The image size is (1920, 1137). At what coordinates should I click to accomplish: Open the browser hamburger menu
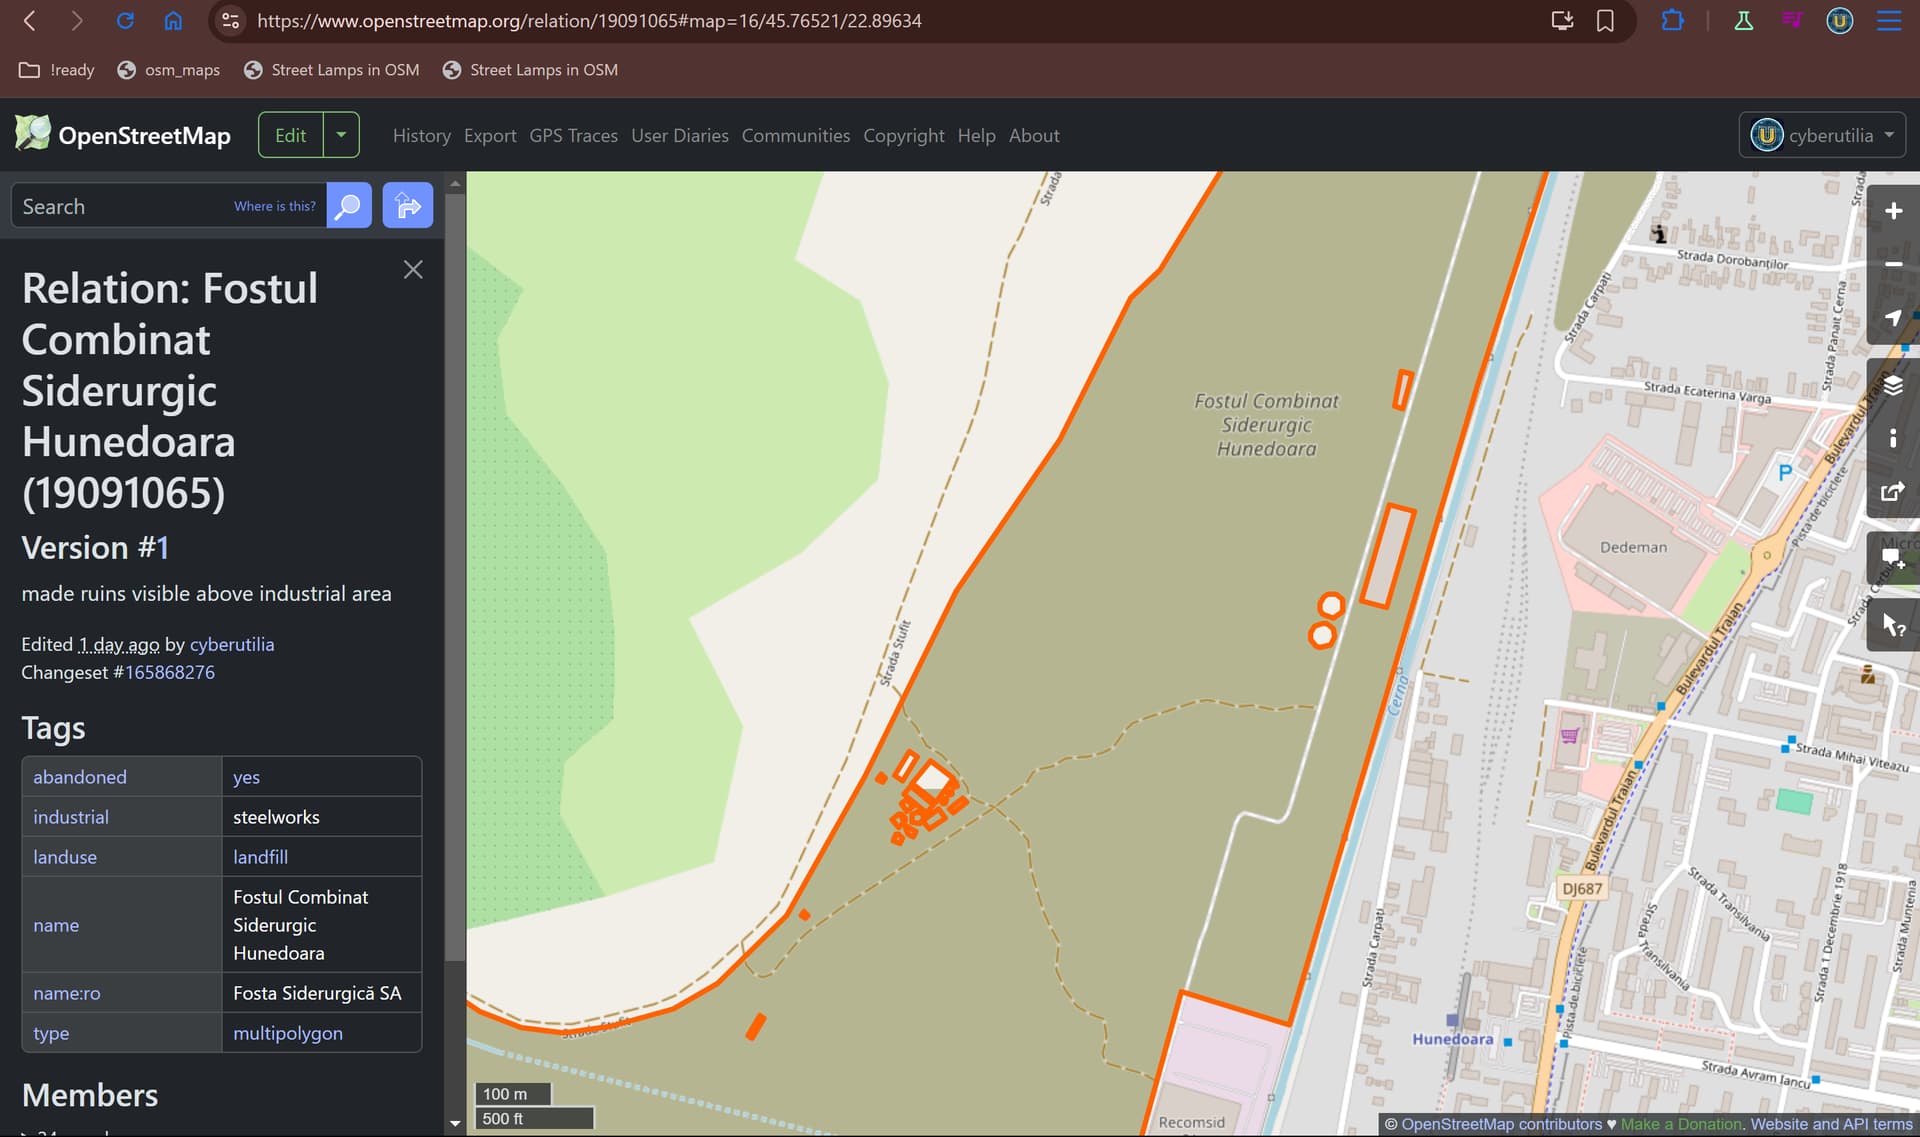(x=1888, y=20)
